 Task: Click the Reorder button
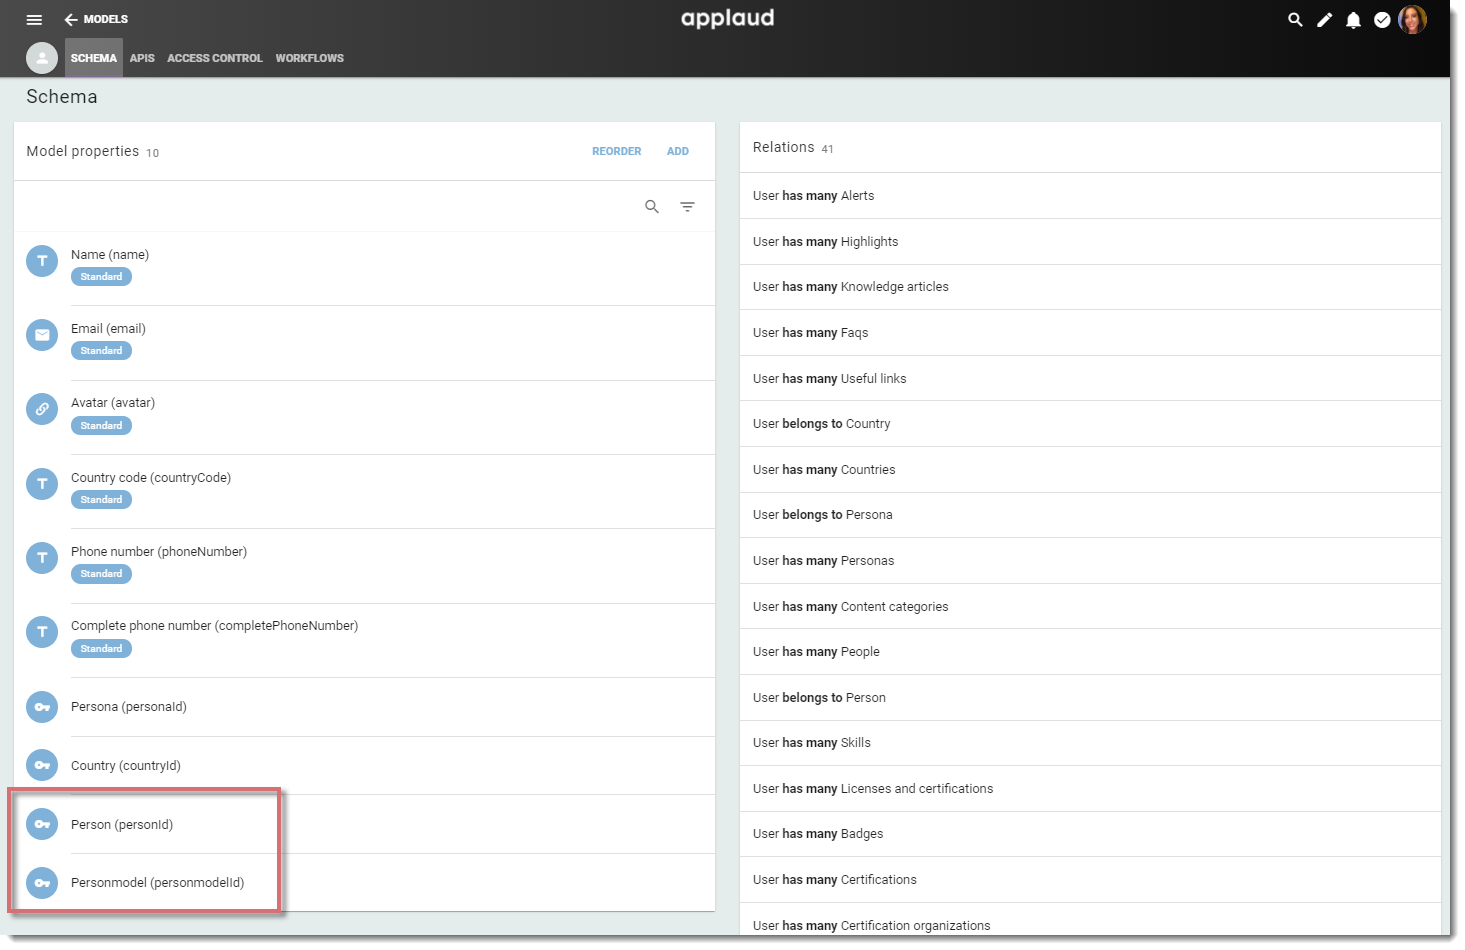coord(616,151)
